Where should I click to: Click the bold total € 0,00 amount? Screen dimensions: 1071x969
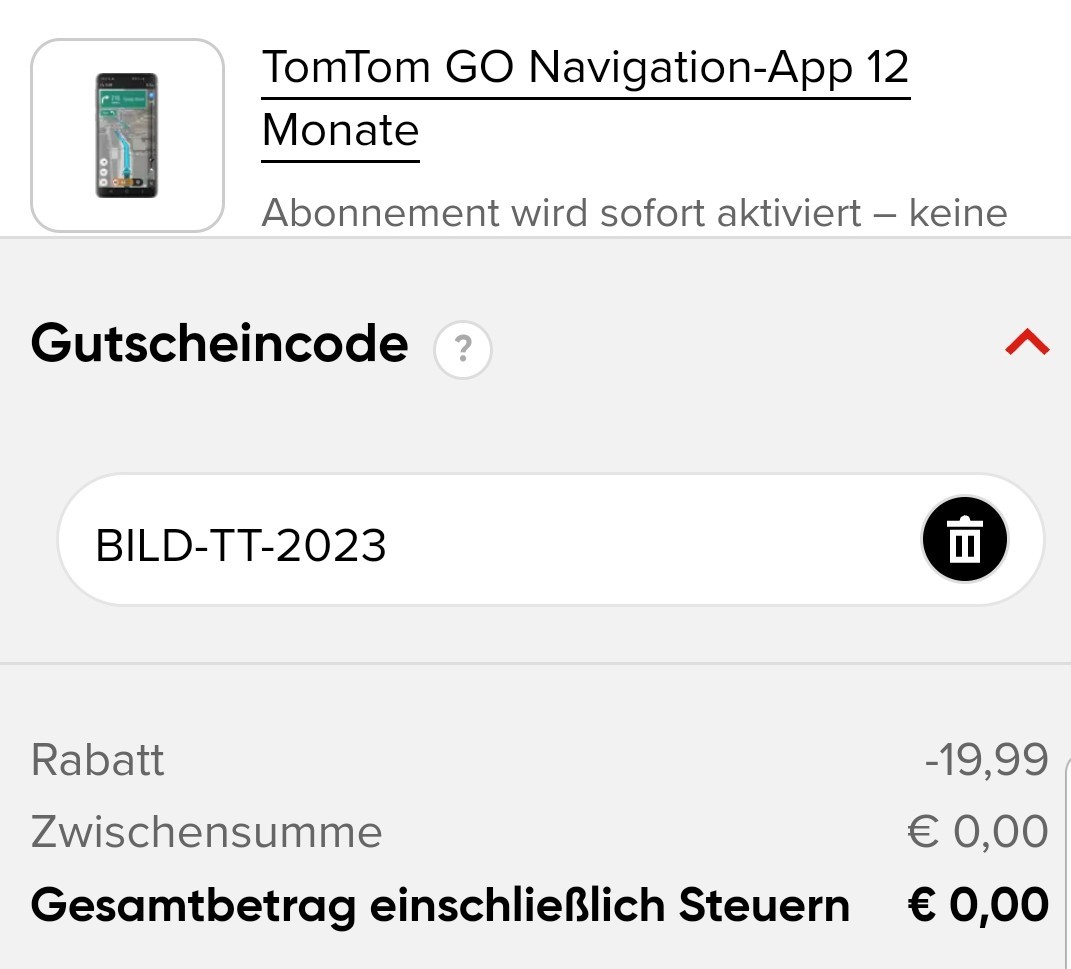978,905
